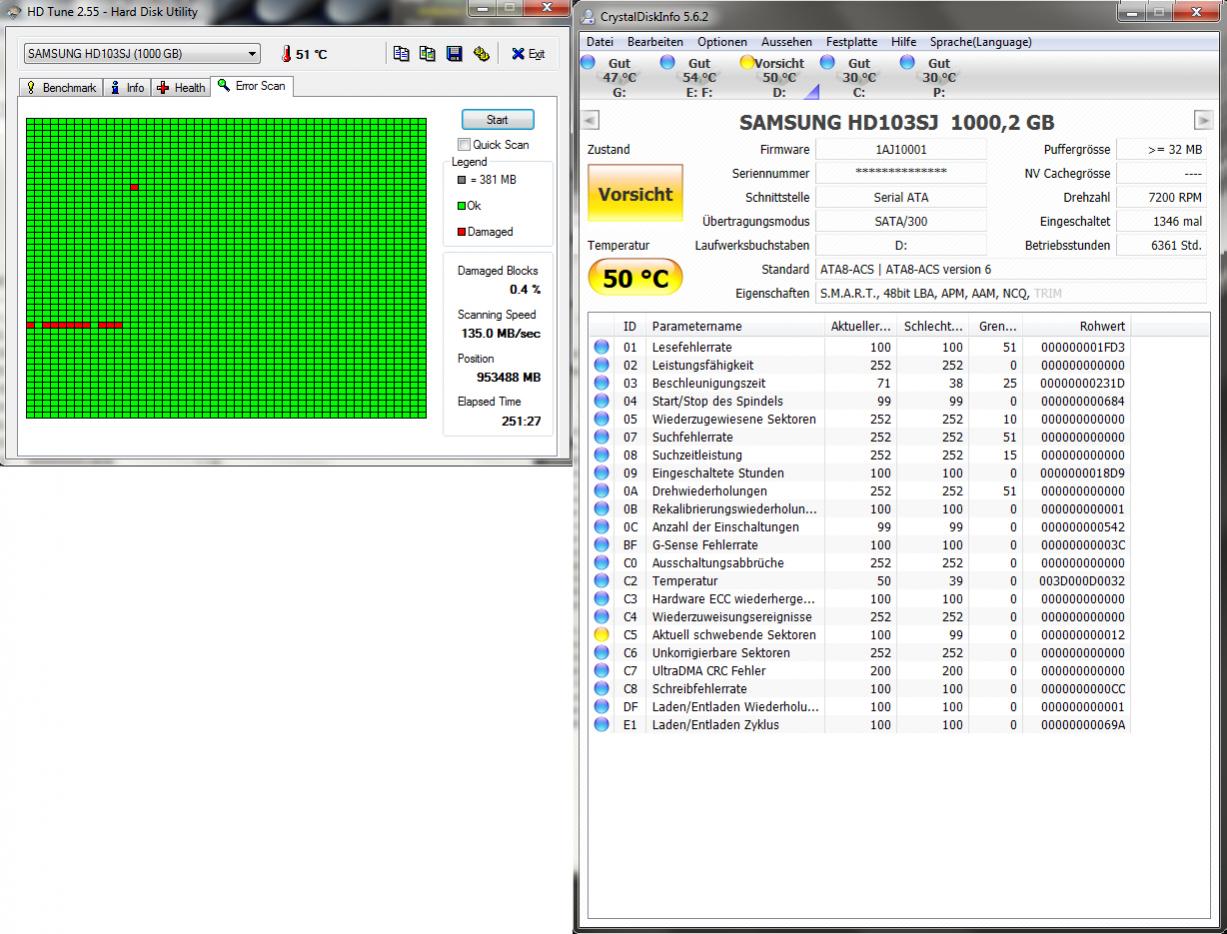Click status orb for UltraDMA CRC Fehler
Viewport: 1227px width, 934px height.
click(x=602, y=671)
